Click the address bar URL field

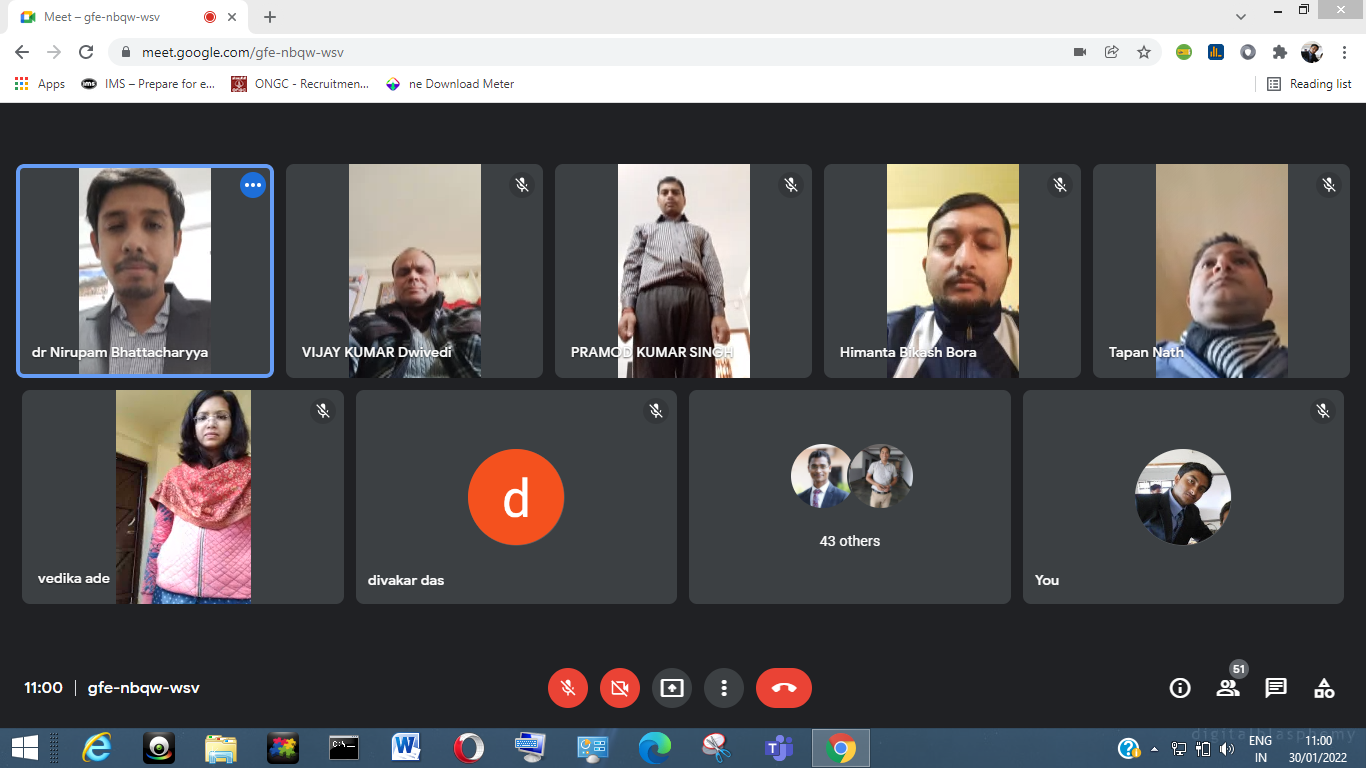[600, 52]
